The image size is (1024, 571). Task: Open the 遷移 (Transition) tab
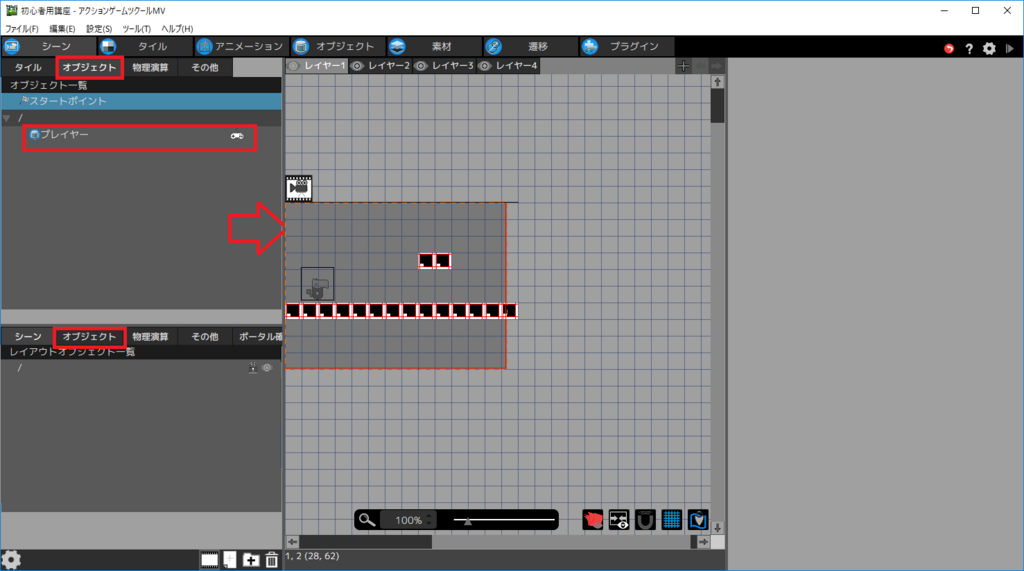[530, 46]
